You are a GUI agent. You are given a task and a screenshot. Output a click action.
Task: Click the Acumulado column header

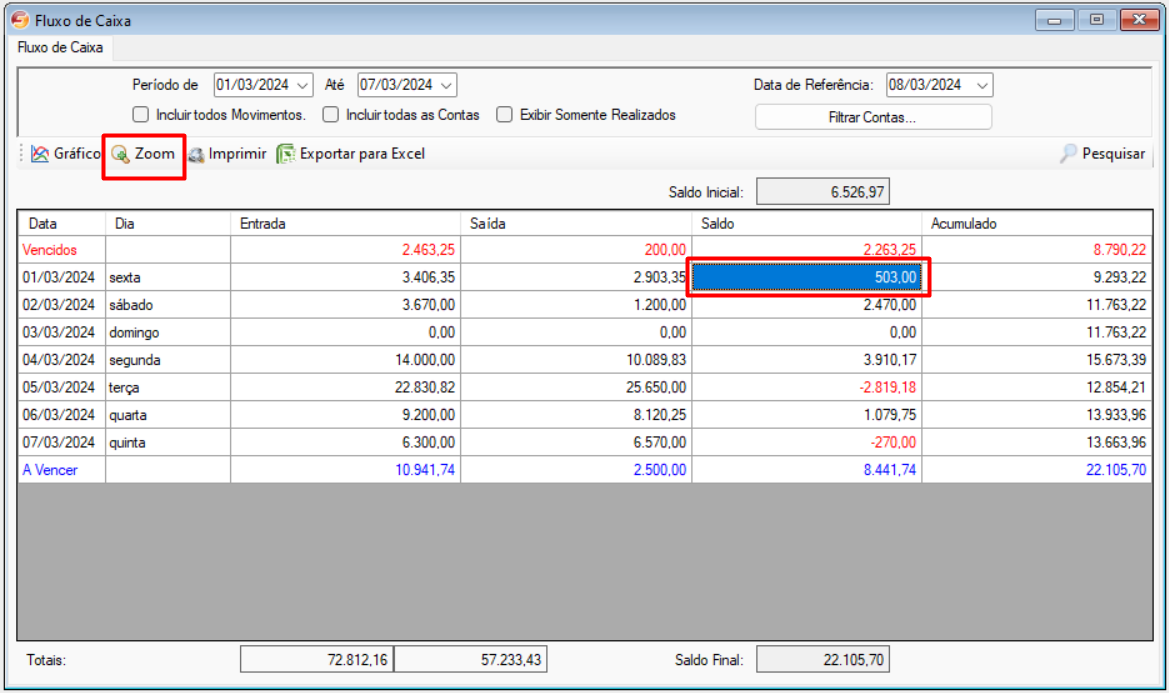(1037, 224)
